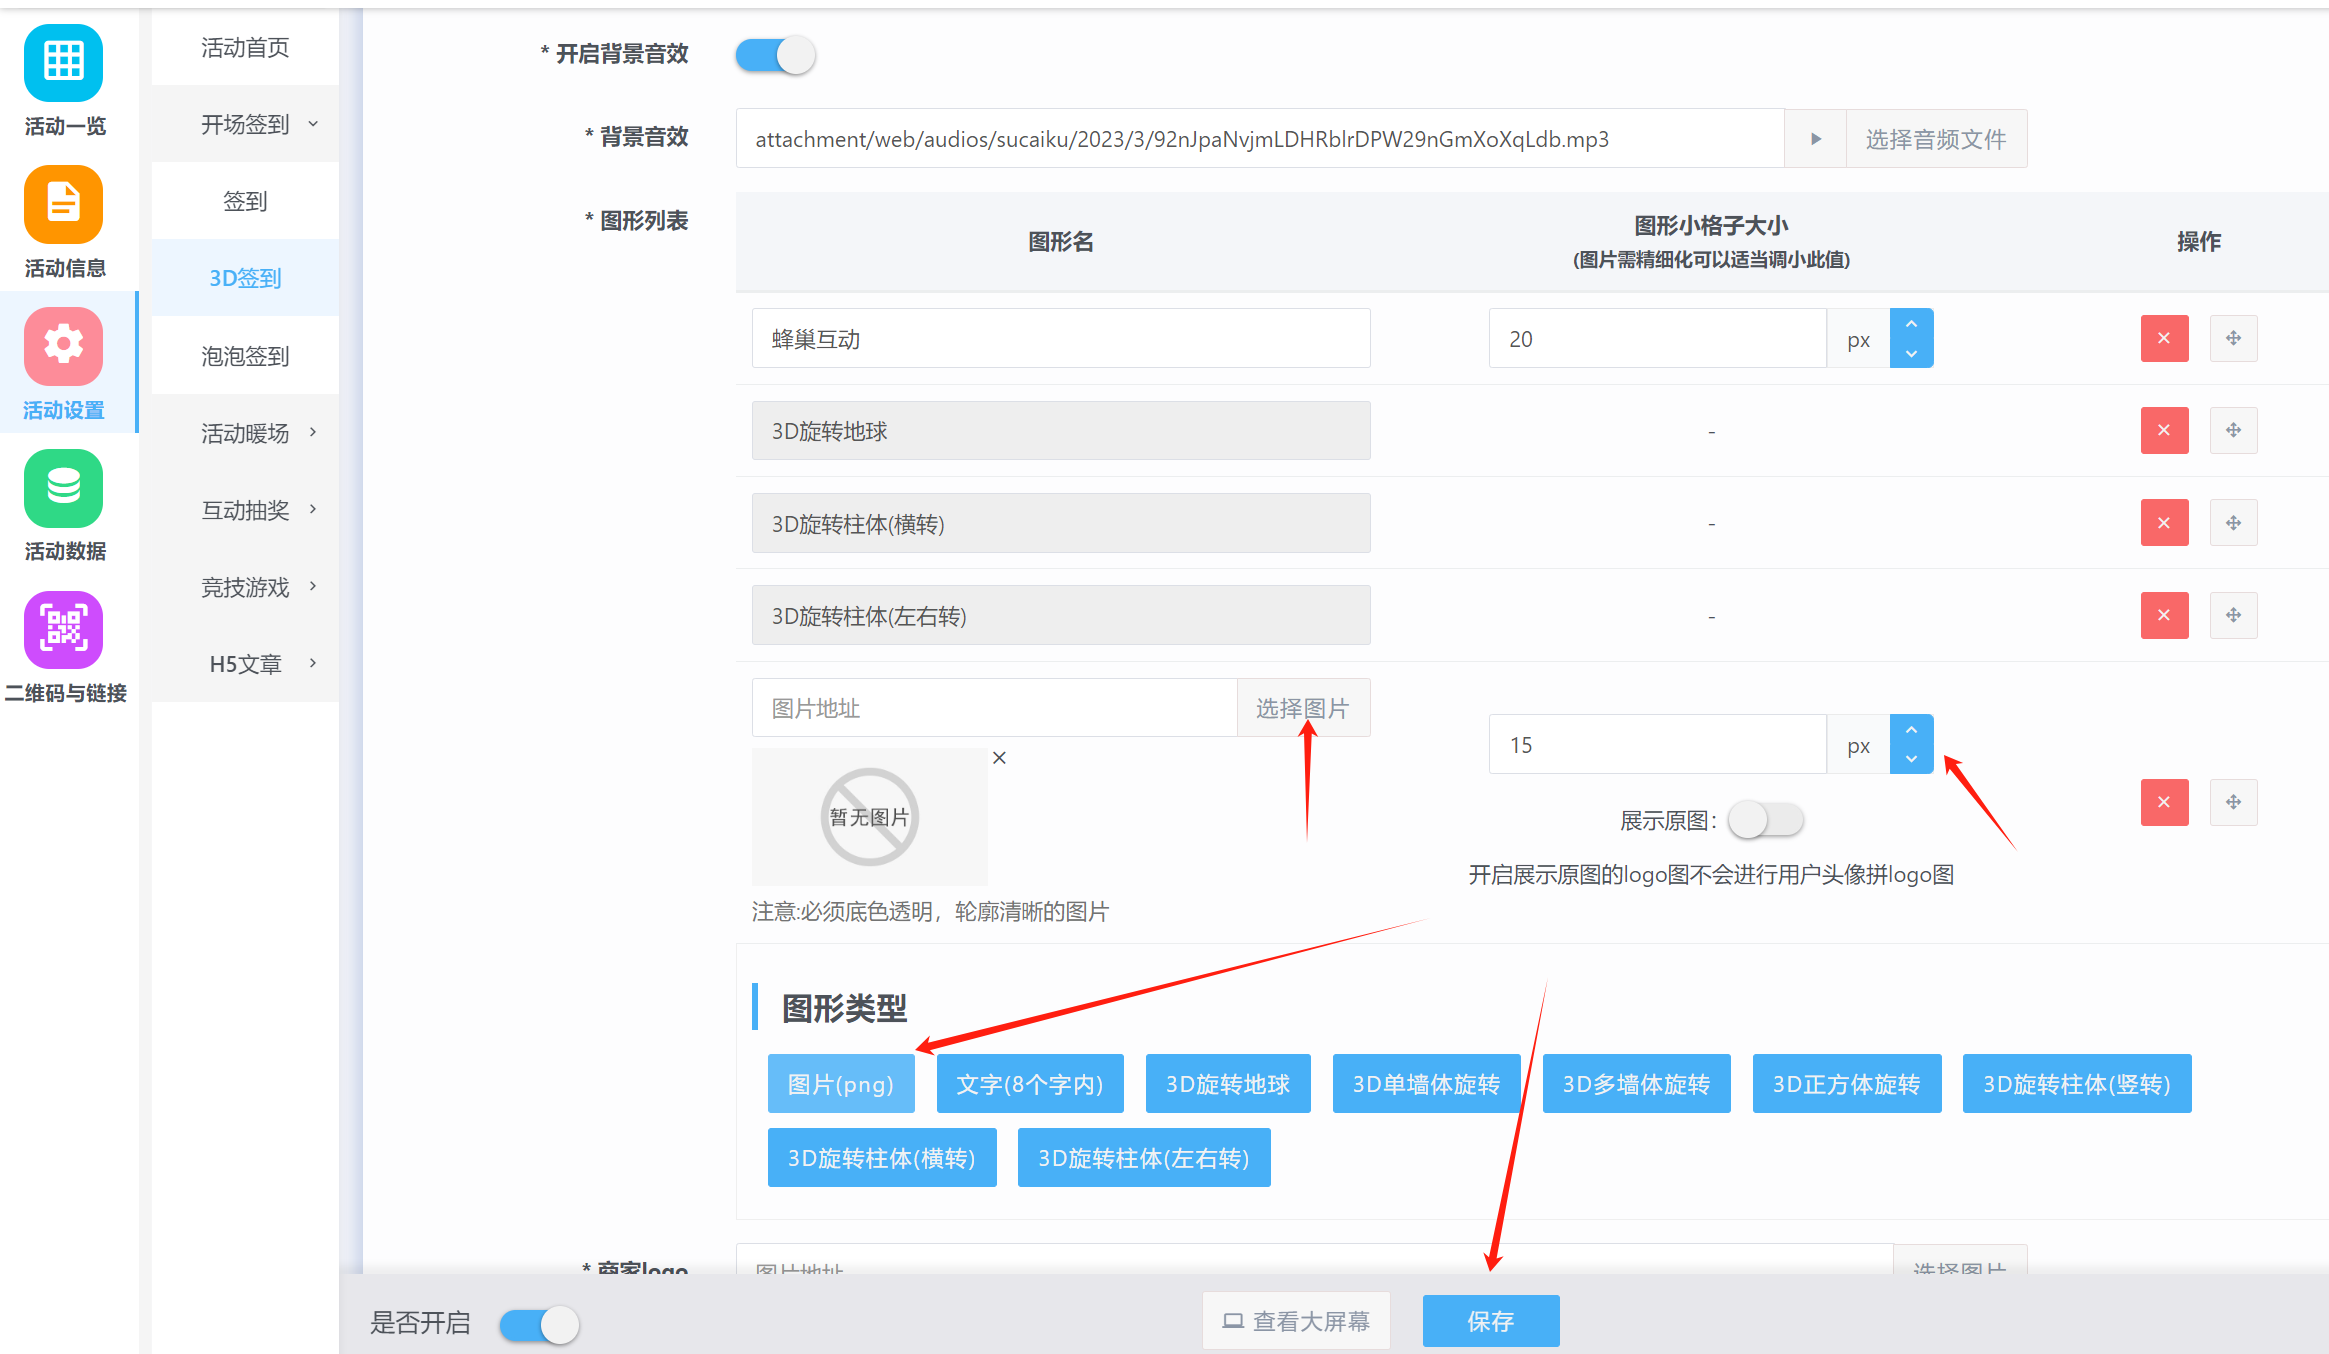Expand the 互动抽奖 submenu
Image resolution: width=2329 pixels, height=1354 pixels.
coord(245,510)
